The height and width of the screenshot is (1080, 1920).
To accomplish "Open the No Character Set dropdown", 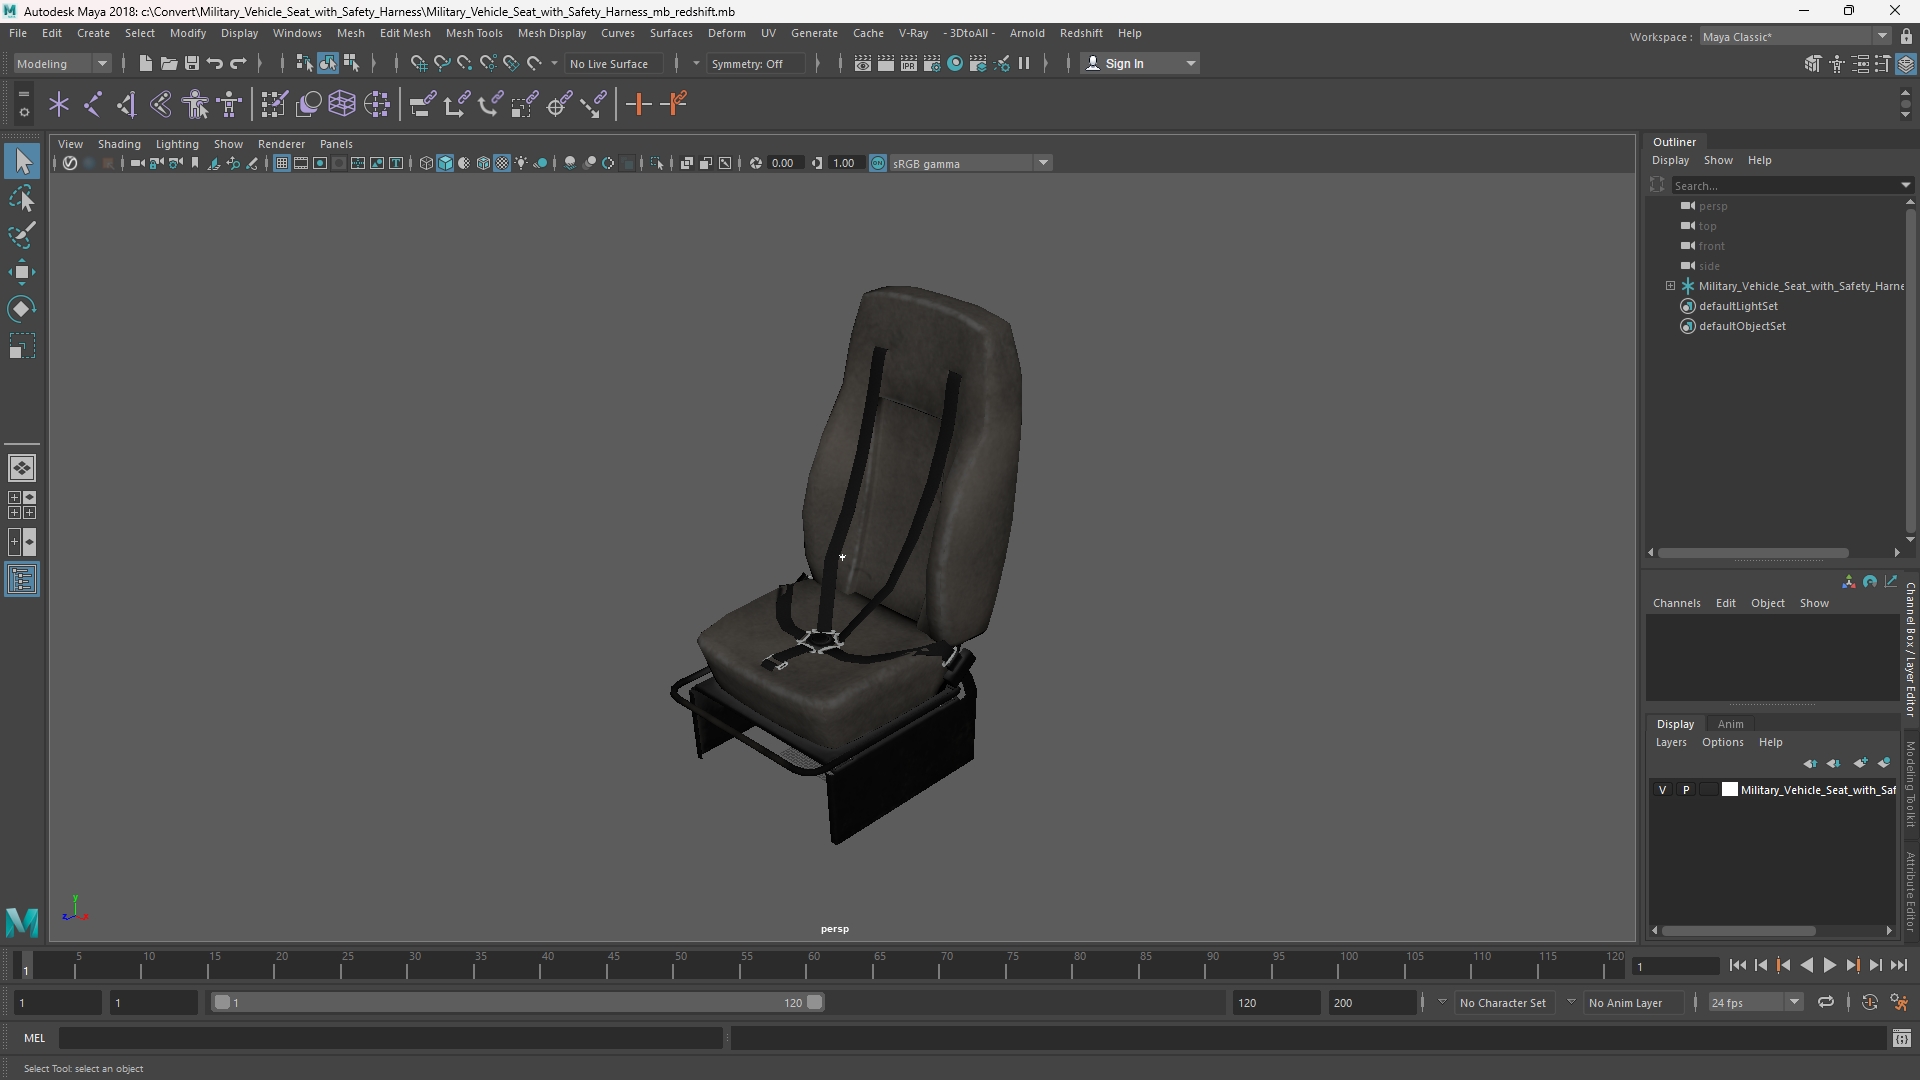I will tap(1502, 1002).
